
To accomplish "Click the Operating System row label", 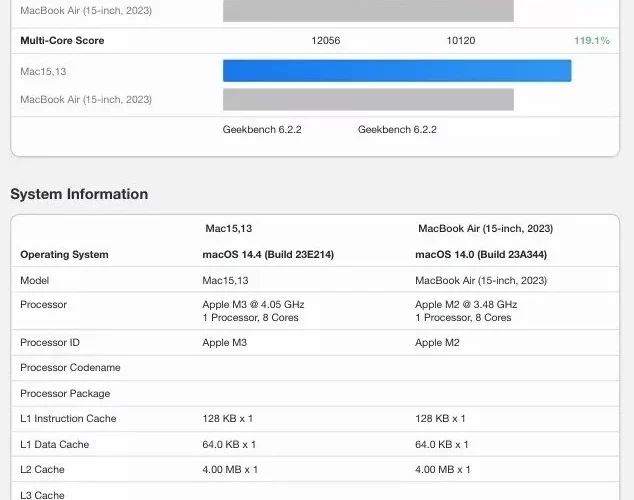I will [64, 255].
